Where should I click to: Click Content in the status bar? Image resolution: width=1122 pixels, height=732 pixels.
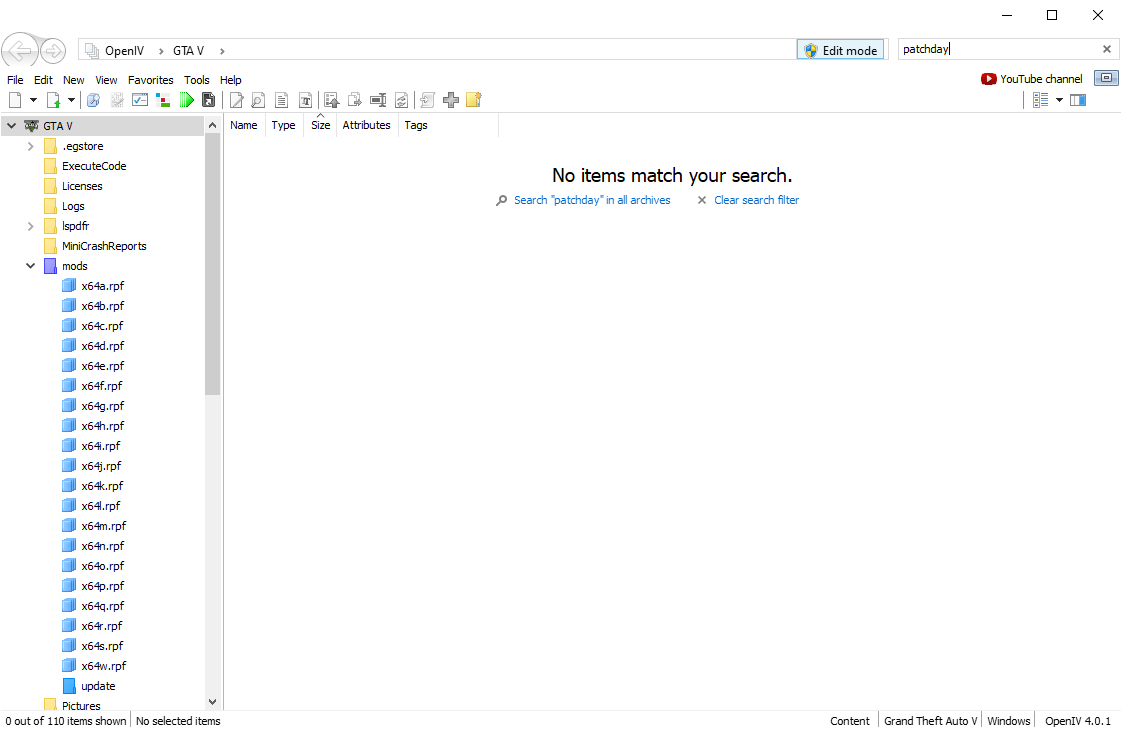point(849,721)
